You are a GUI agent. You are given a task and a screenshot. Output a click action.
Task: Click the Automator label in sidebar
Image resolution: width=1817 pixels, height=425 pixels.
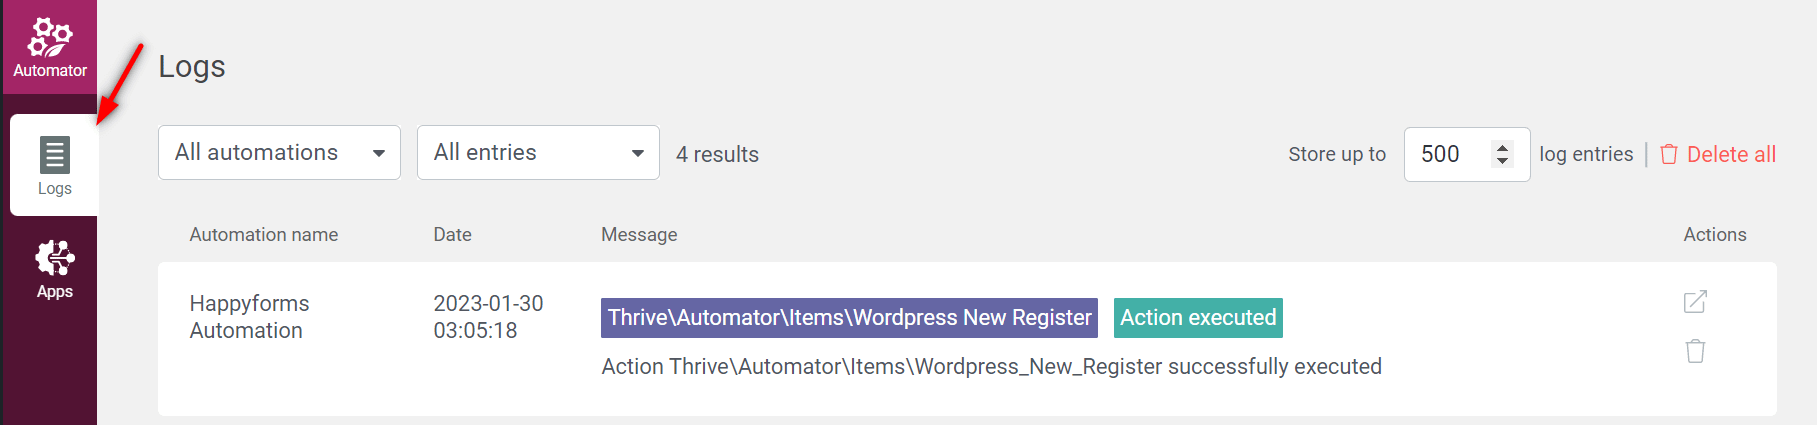click(x=50, y=71)
